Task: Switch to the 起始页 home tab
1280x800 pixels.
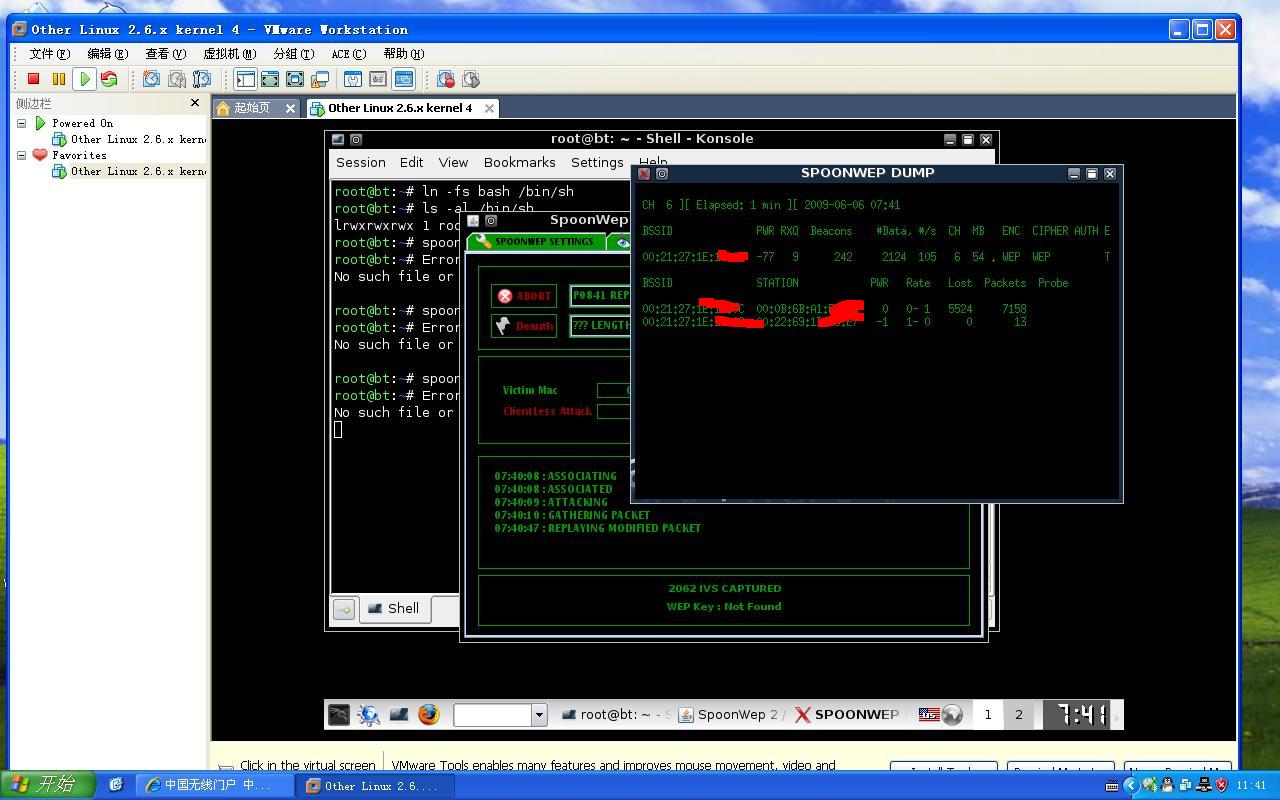Action: tap(251, 108)
